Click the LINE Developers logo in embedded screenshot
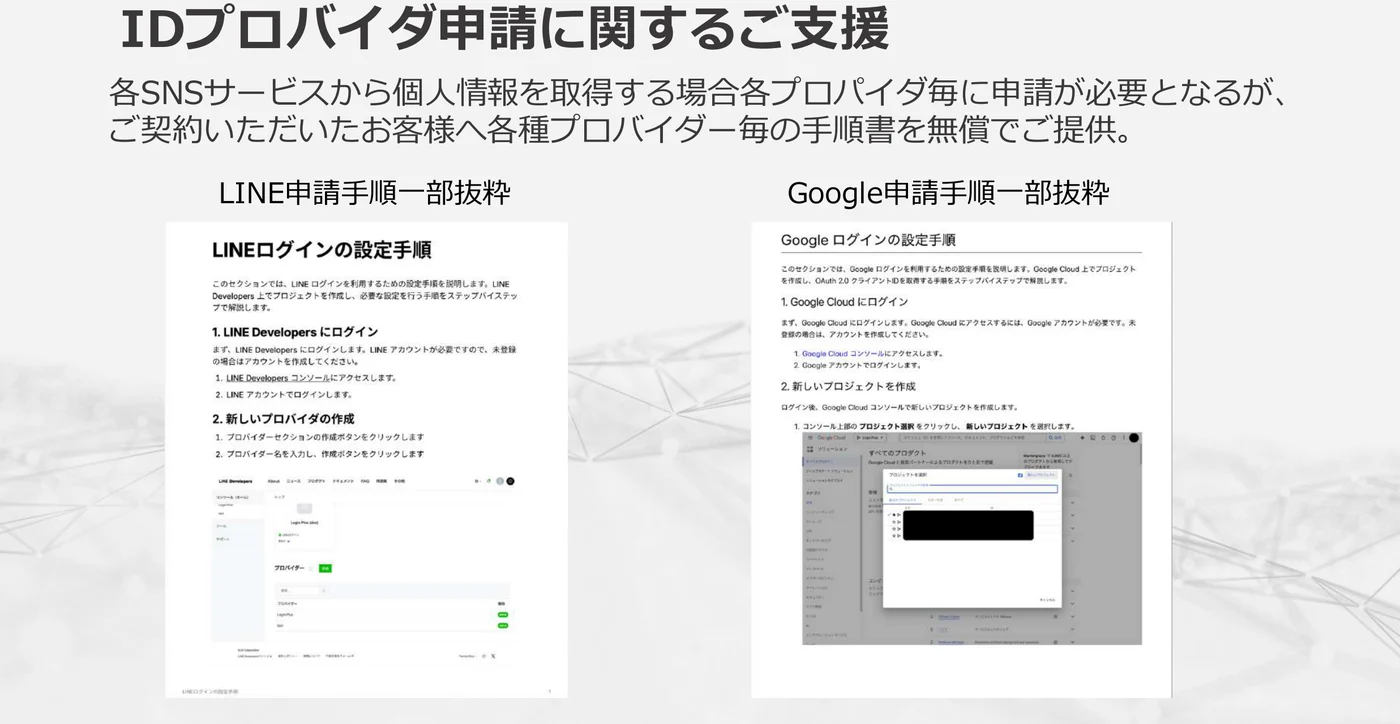Screen dimensions: 1400x724 (x=235, y=481)
